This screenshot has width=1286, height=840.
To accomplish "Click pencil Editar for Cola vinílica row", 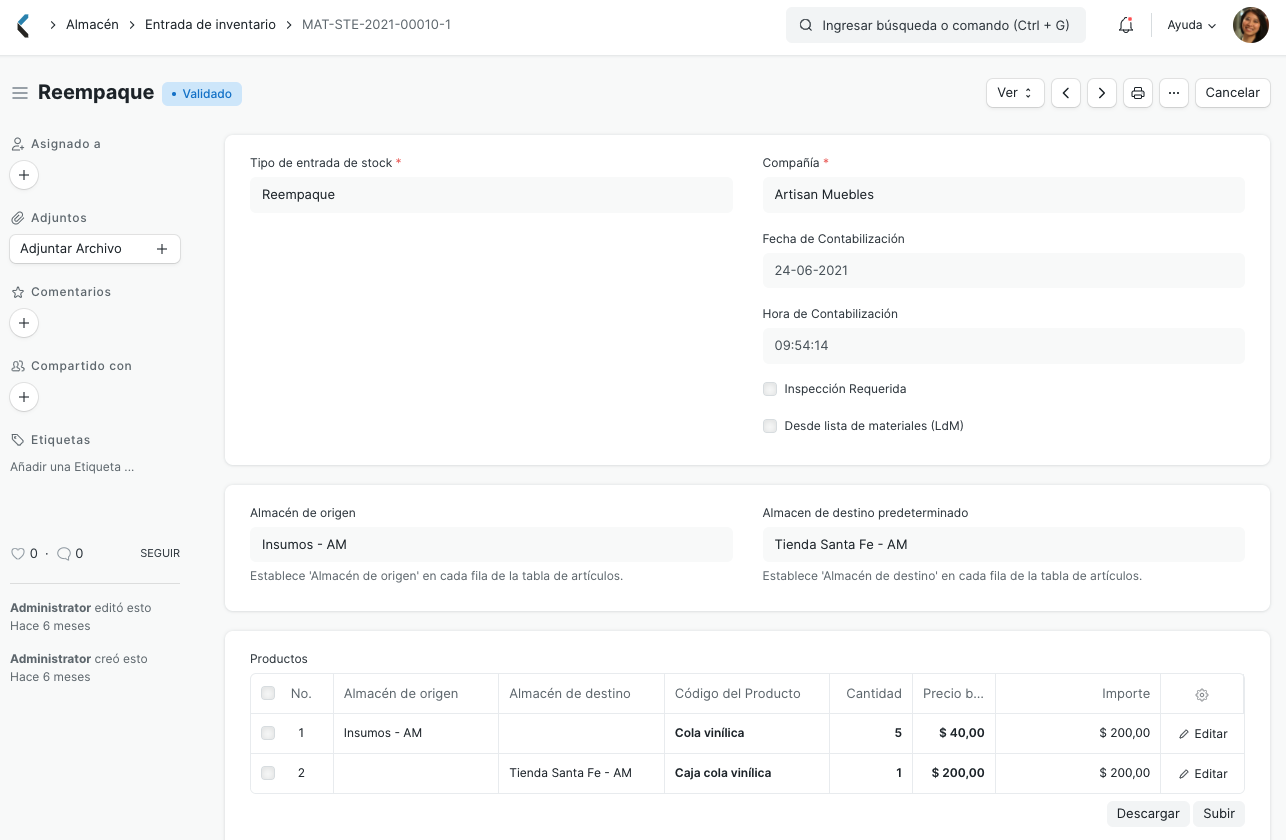I will pos(1203,733).
